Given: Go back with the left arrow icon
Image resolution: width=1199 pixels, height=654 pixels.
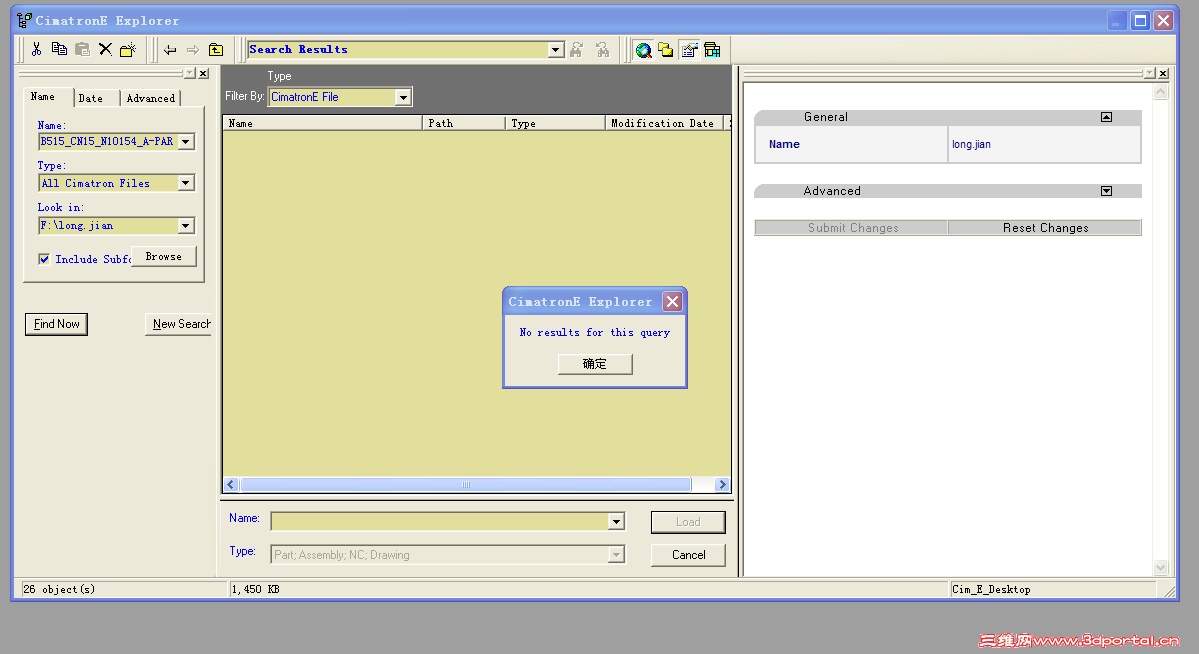Looking at the screenshot, I should [170, 50].
